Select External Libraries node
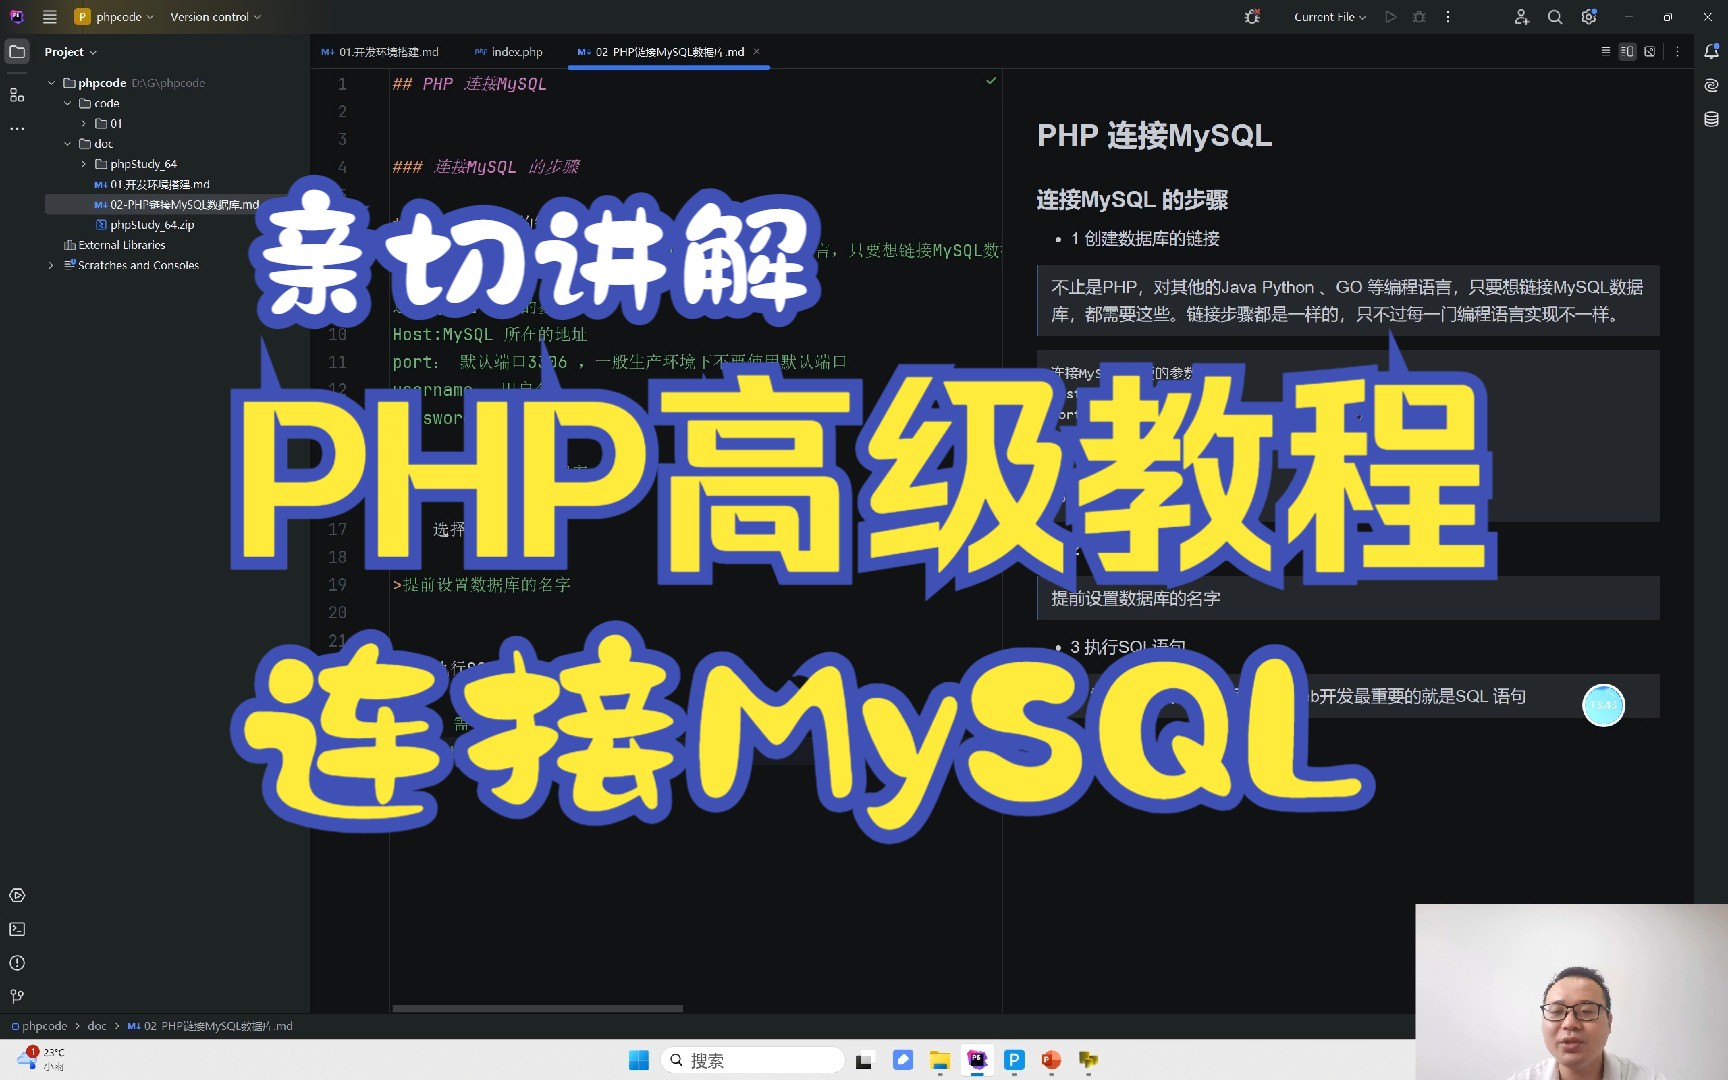Image resolution: width=1728 pixels, height=1080 pixels. [114, 245]
